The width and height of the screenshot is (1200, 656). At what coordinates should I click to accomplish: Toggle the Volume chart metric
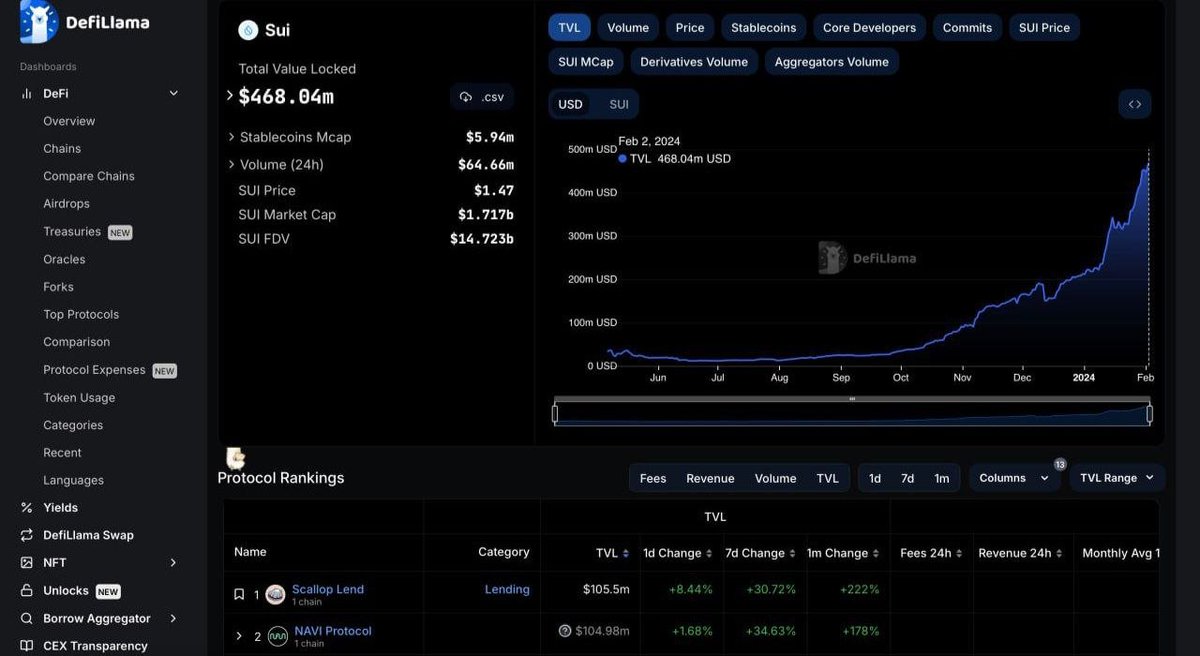pos(628,28)
